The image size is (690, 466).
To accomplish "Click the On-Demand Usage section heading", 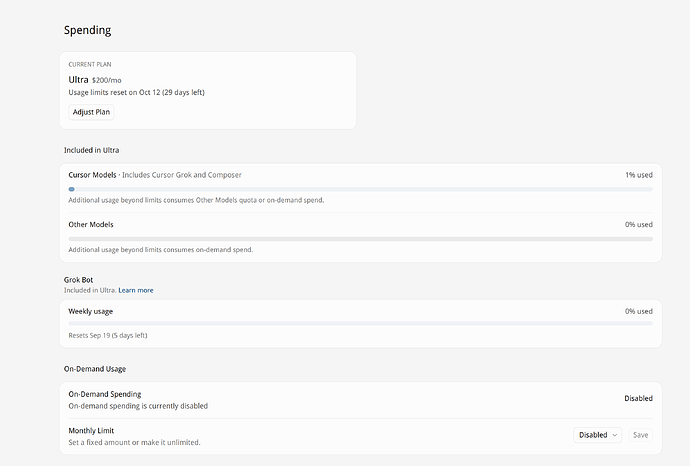I will point(95,369).
